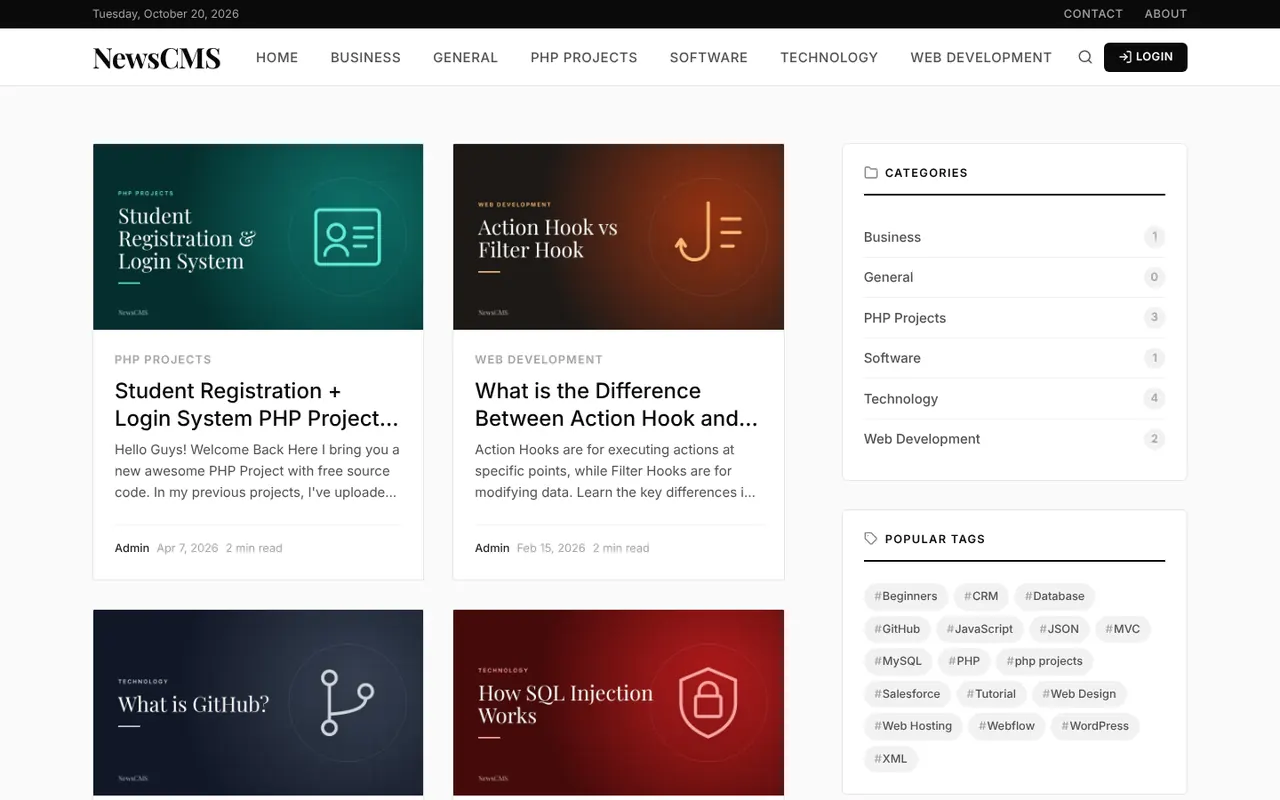Select Technology in the Categories list
Image resolution: width=1280 pixels, height=800 pixels.
1014,398
